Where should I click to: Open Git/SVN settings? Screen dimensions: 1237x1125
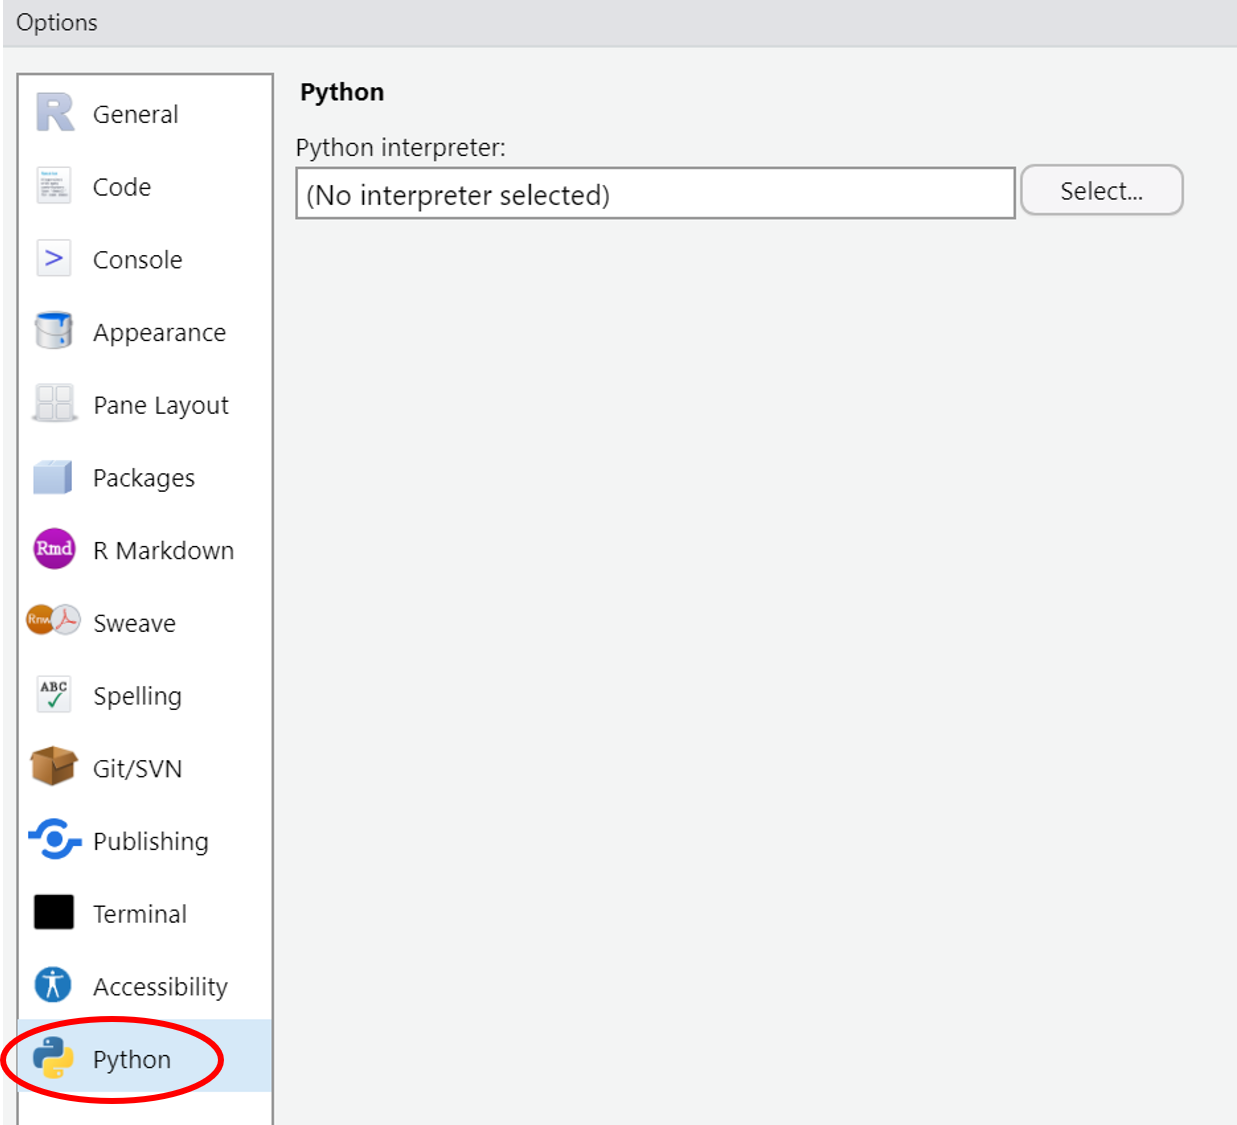pyautogui.click(x=145, y=768)
